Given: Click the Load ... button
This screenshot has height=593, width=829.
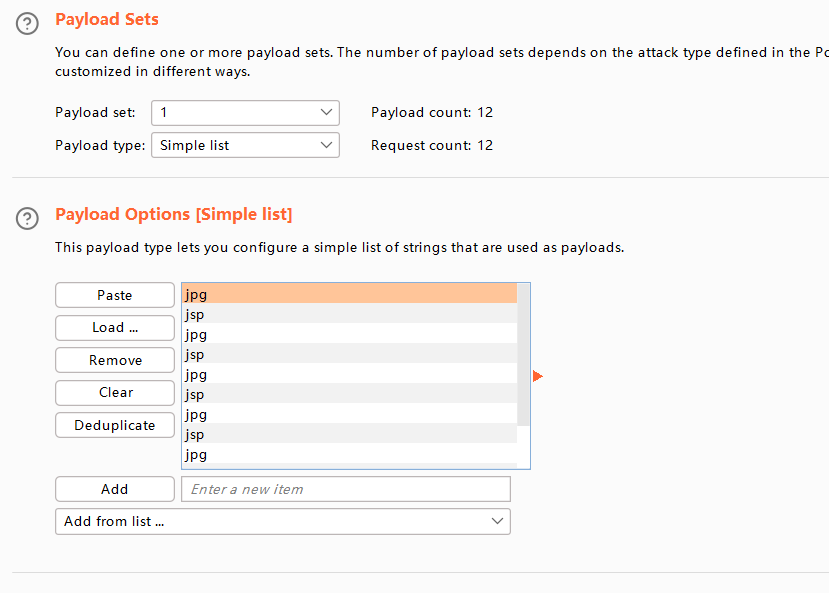Looking at the screenshot, I should (114, 327).
